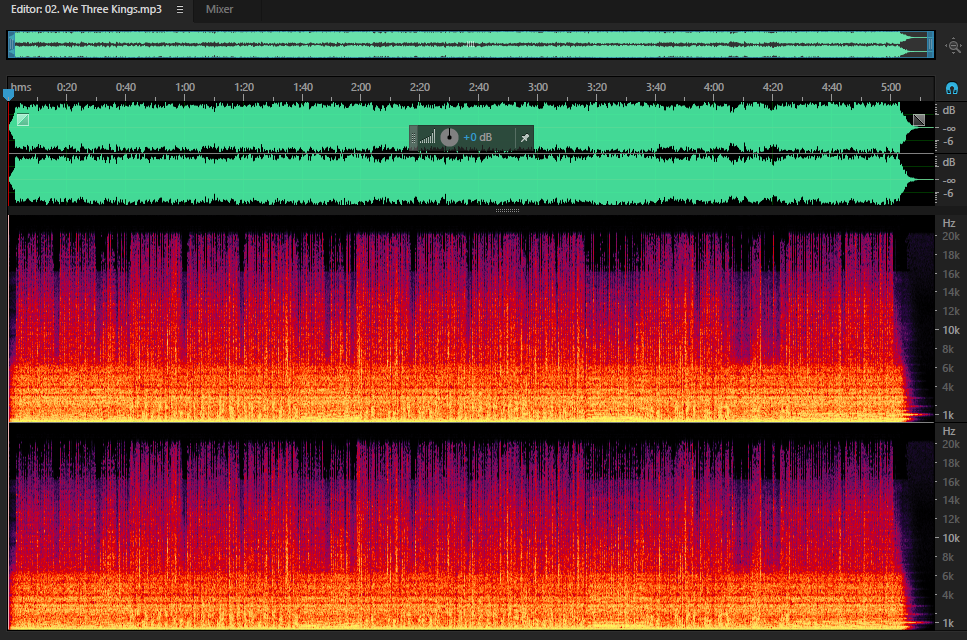Click the 1:00 mark on the ruler
Viewport: 967px width, 640px height.
coord(185,87)
